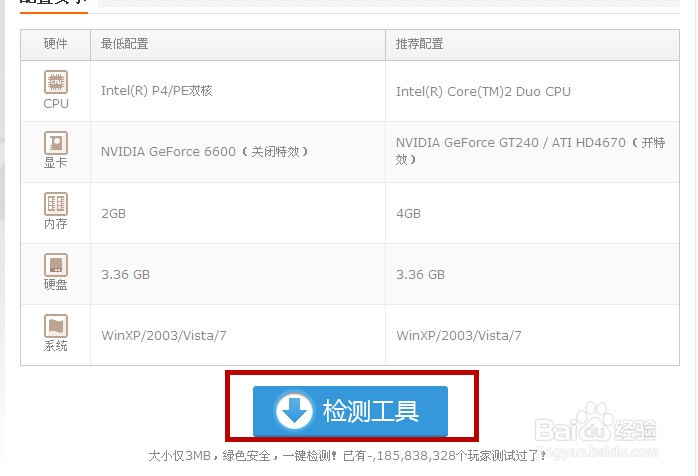Viewport: 698px width, 476px height.
Task: Click the hard disk (硬盘) icon
Action: (x=56, y=265)
